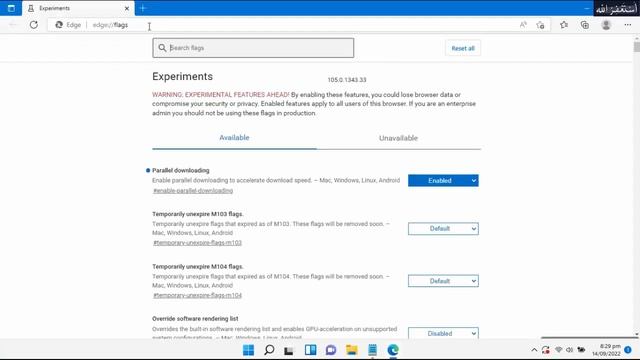Open a new tab with plus button
This screenshot has height=360, width=640.
142,8
